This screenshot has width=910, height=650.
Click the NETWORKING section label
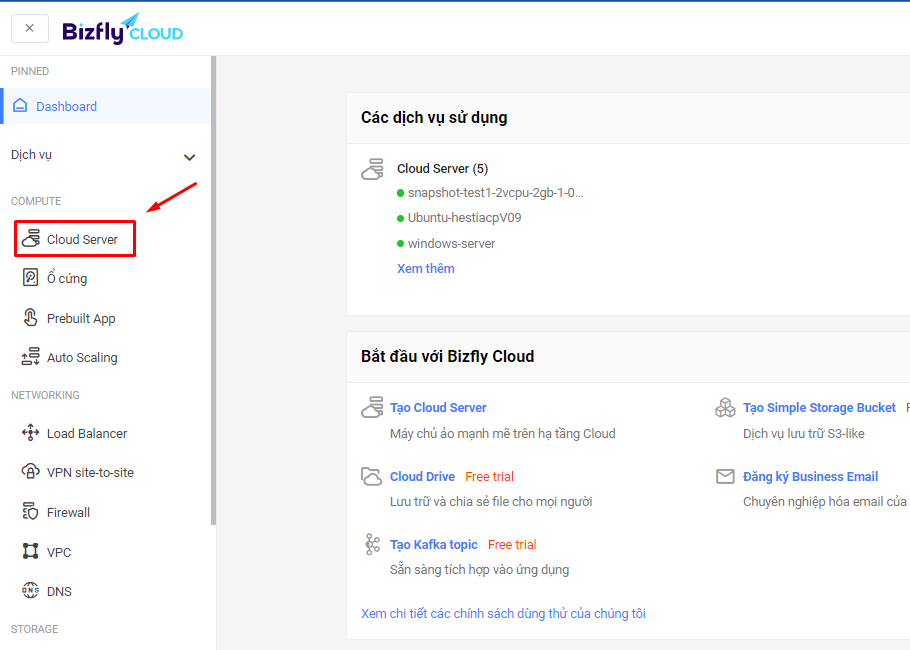point(45,395)
